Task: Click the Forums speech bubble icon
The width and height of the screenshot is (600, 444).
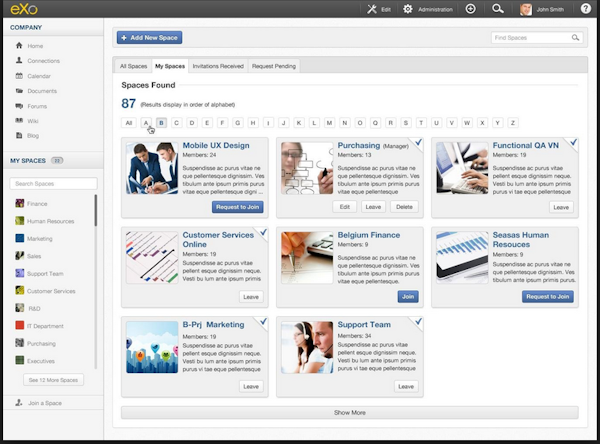Action: click(x=19, y=106)
